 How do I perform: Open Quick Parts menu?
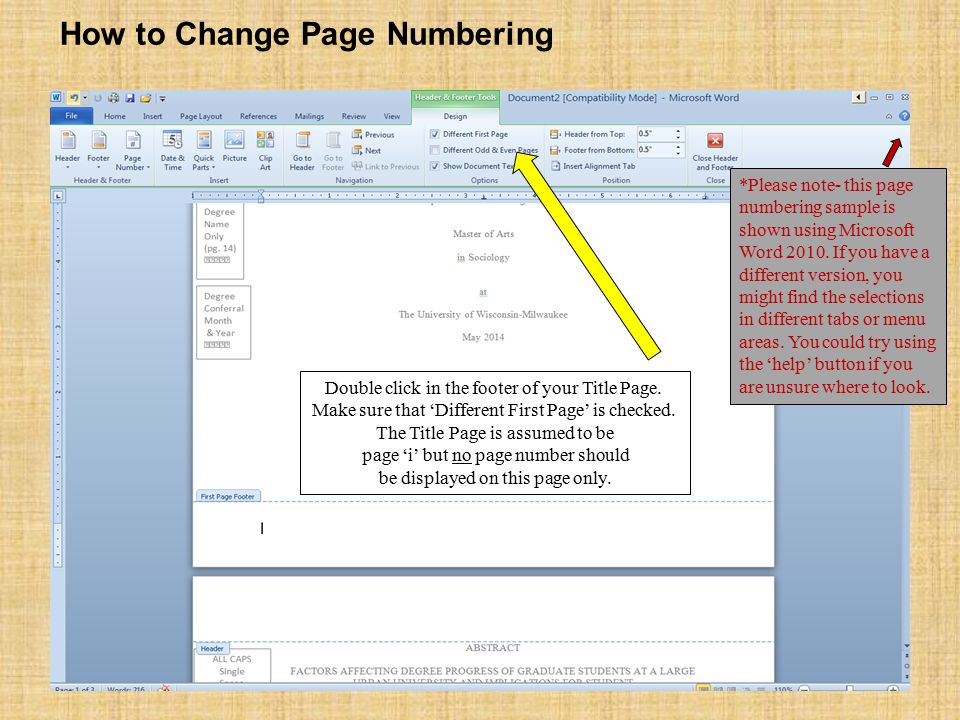pos(203,150)
